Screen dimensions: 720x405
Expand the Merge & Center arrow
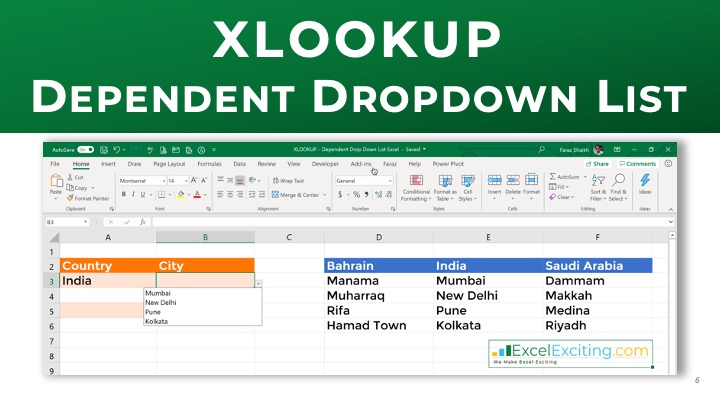(x=325, y=195)
